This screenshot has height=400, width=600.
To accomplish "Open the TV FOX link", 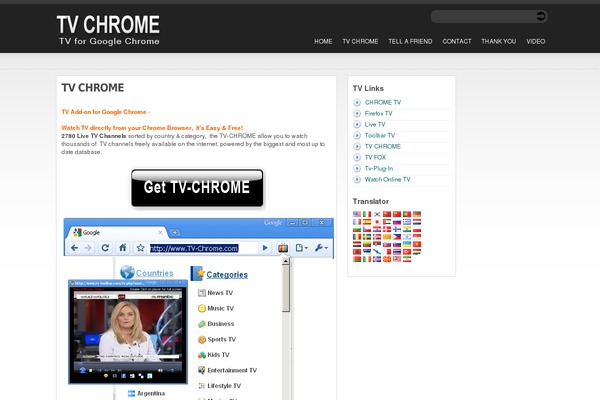I will click(375, 157).
